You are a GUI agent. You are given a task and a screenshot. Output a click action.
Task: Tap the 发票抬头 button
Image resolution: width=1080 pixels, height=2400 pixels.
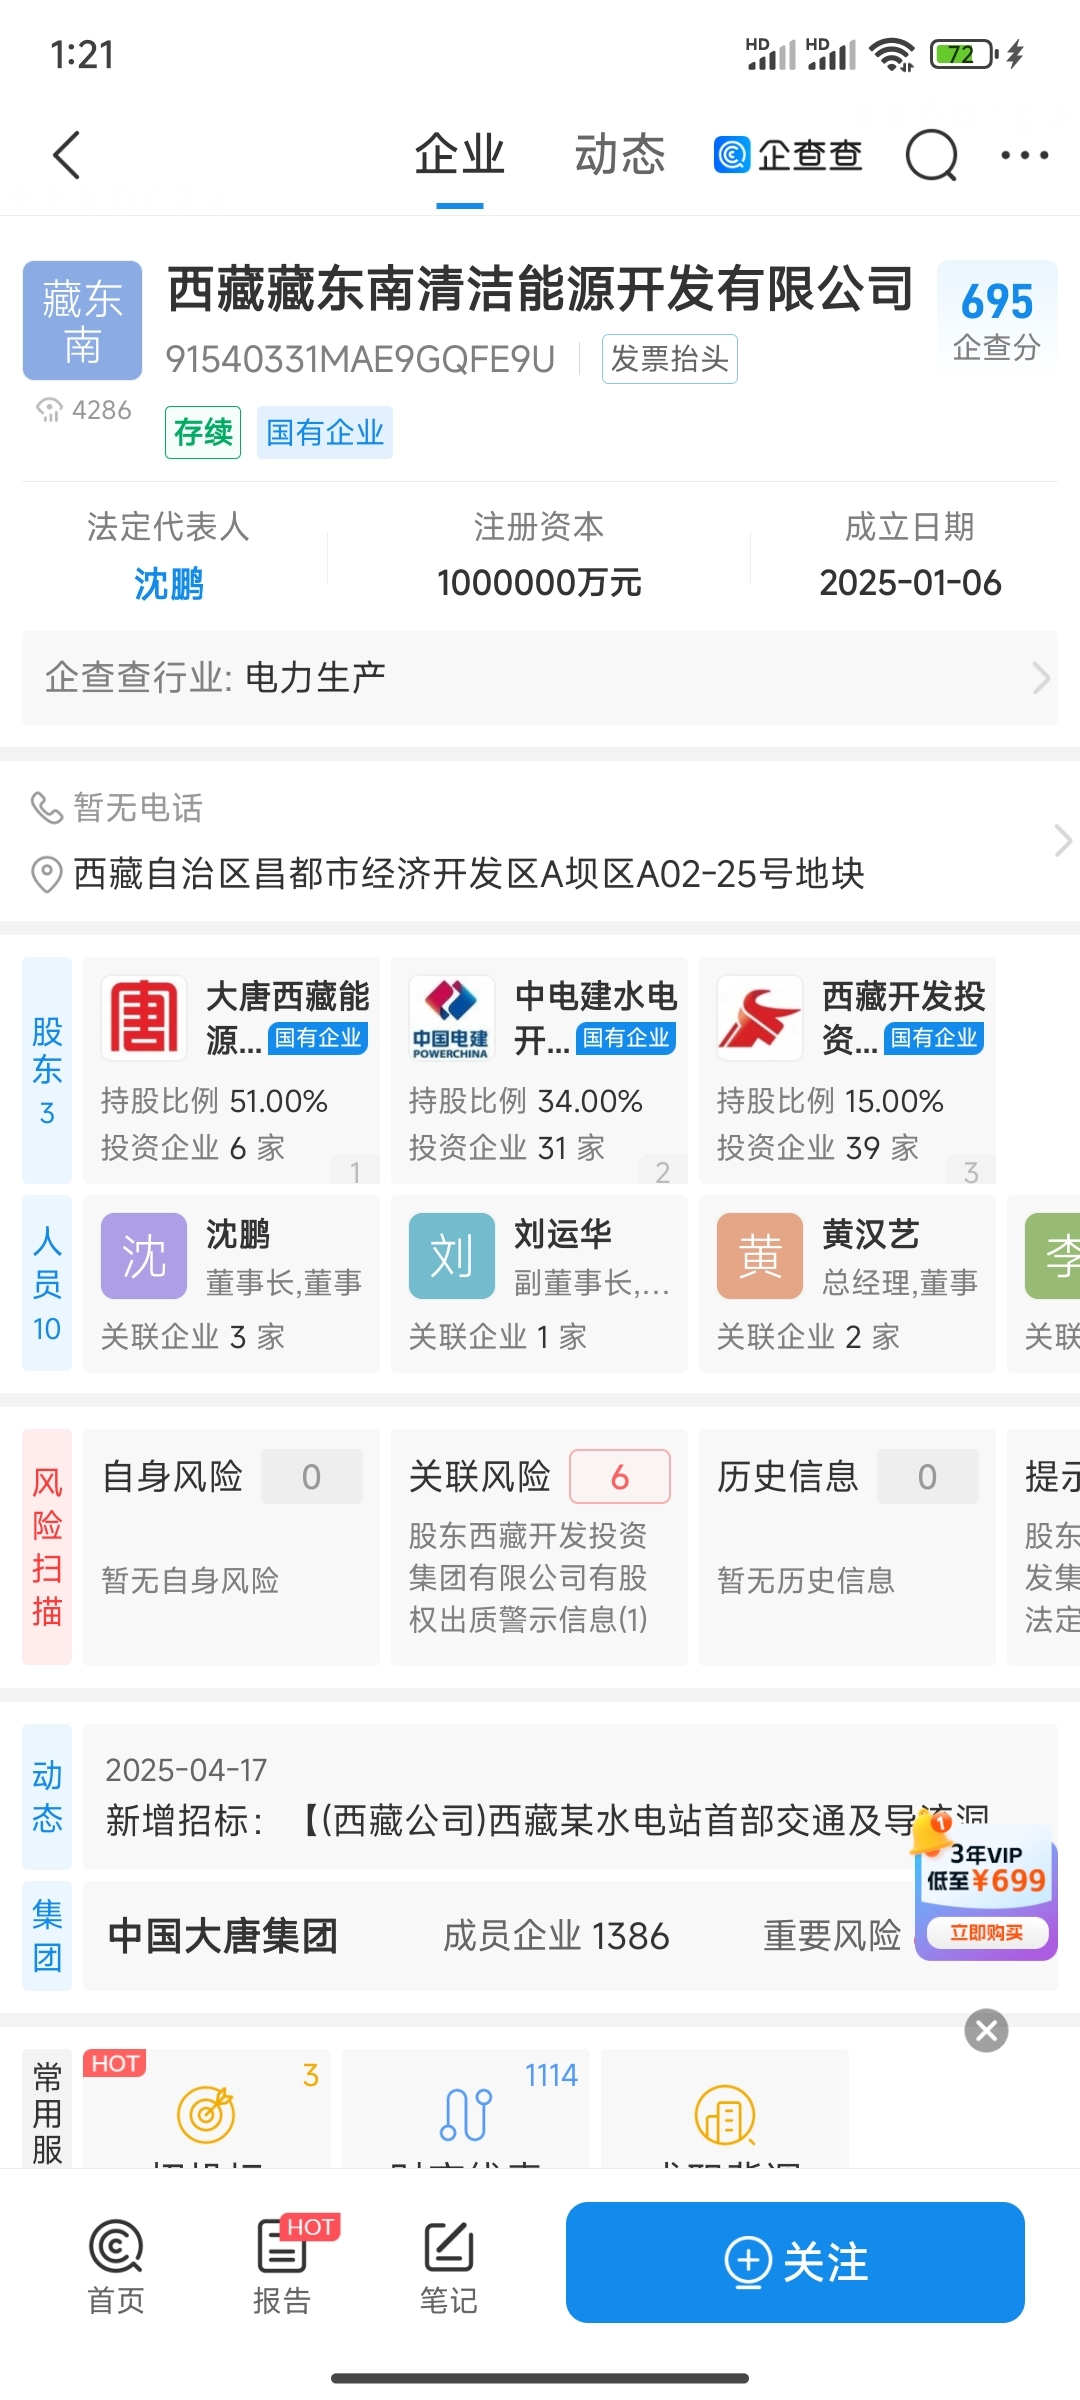point(670,359)
